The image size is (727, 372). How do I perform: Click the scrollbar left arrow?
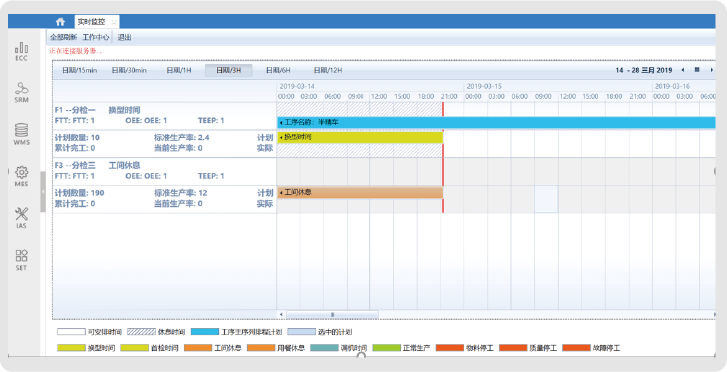coord(281,314)
